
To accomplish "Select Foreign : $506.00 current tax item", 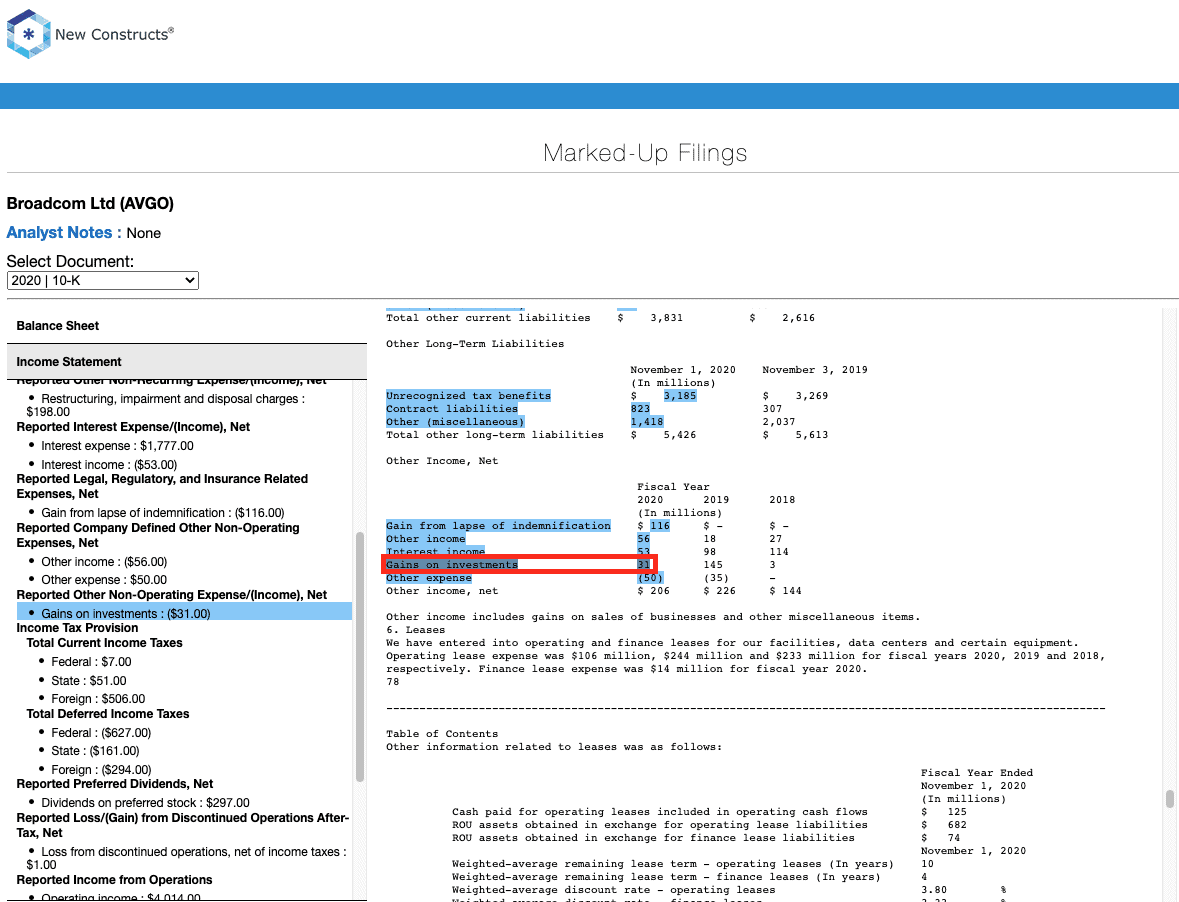I will [98, 698].
